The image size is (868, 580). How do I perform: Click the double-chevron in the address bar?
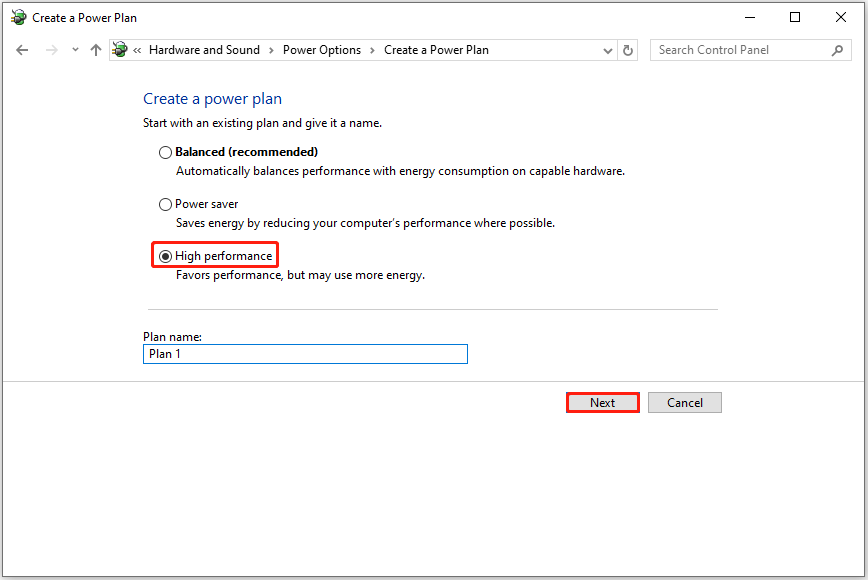[137, 50]
